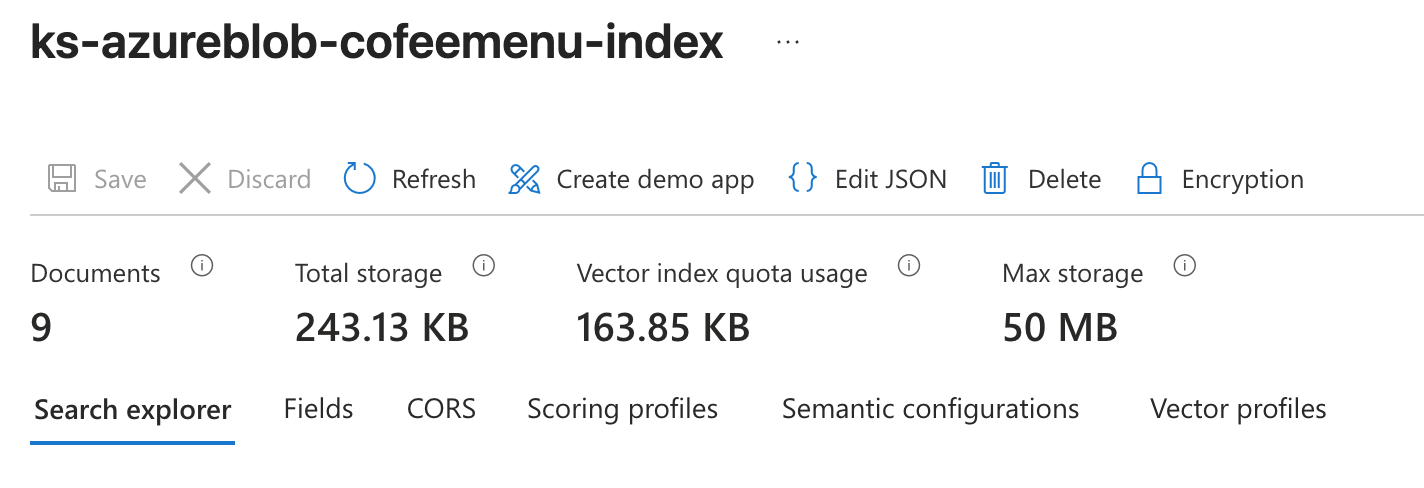Click the Refresh circular arrow icon
Screen dimensions: 1424x488
pos(359,179)
